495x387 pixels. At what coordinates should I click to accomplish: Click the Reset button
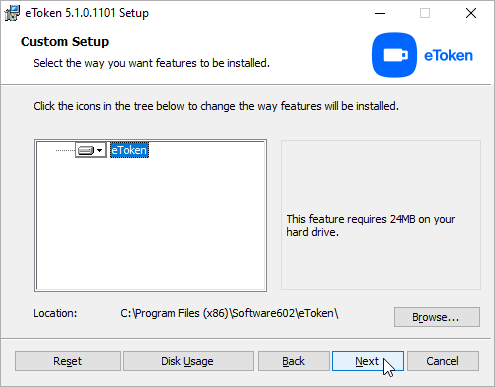point(68,361)
